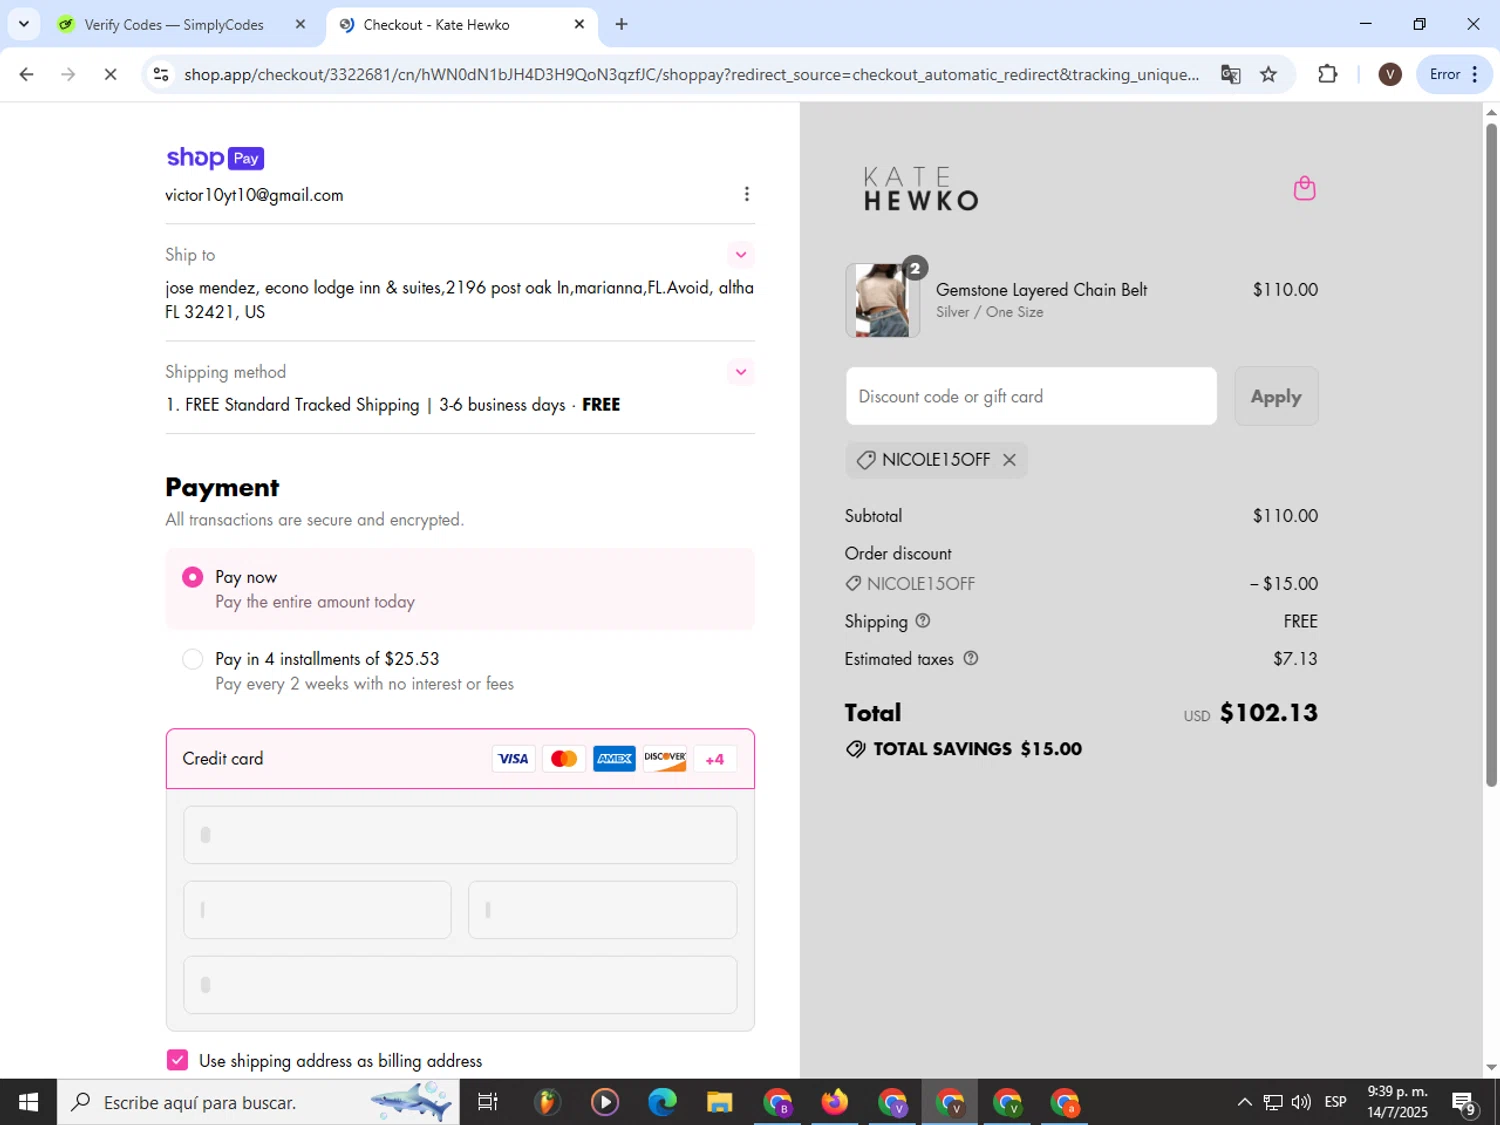
Task: Select the Checkout - Kate Hewko tab
Action: click(x=436, y=25)
